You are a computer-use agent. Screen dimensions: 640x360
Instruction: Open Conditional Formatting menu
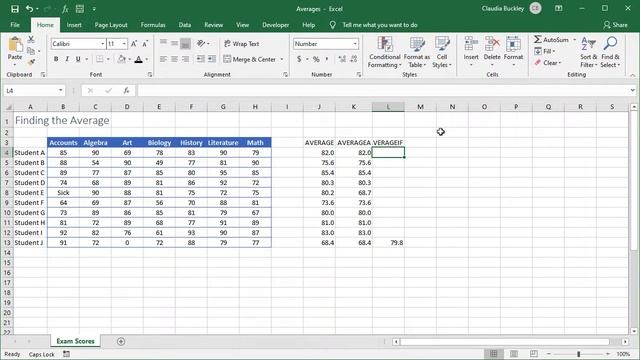click(384, 52)
